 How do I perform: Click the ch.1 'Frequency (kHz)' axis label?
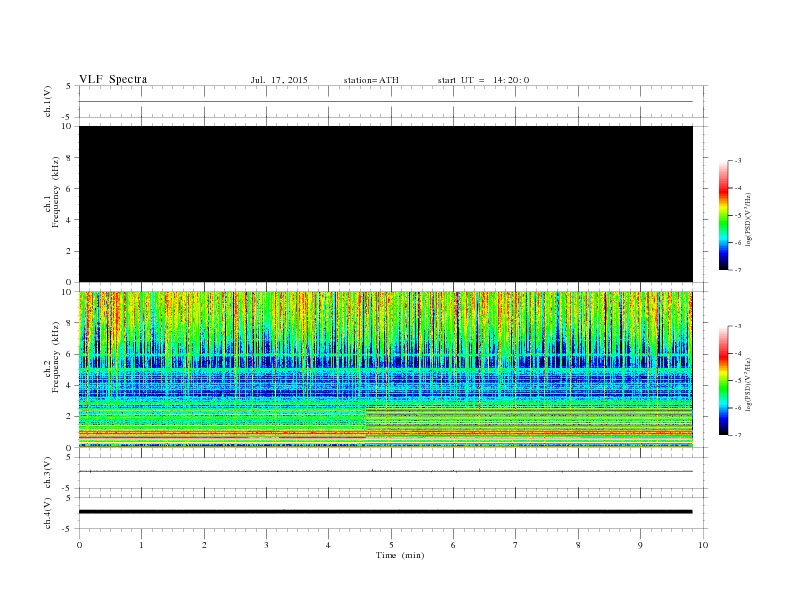pos(55,192)
